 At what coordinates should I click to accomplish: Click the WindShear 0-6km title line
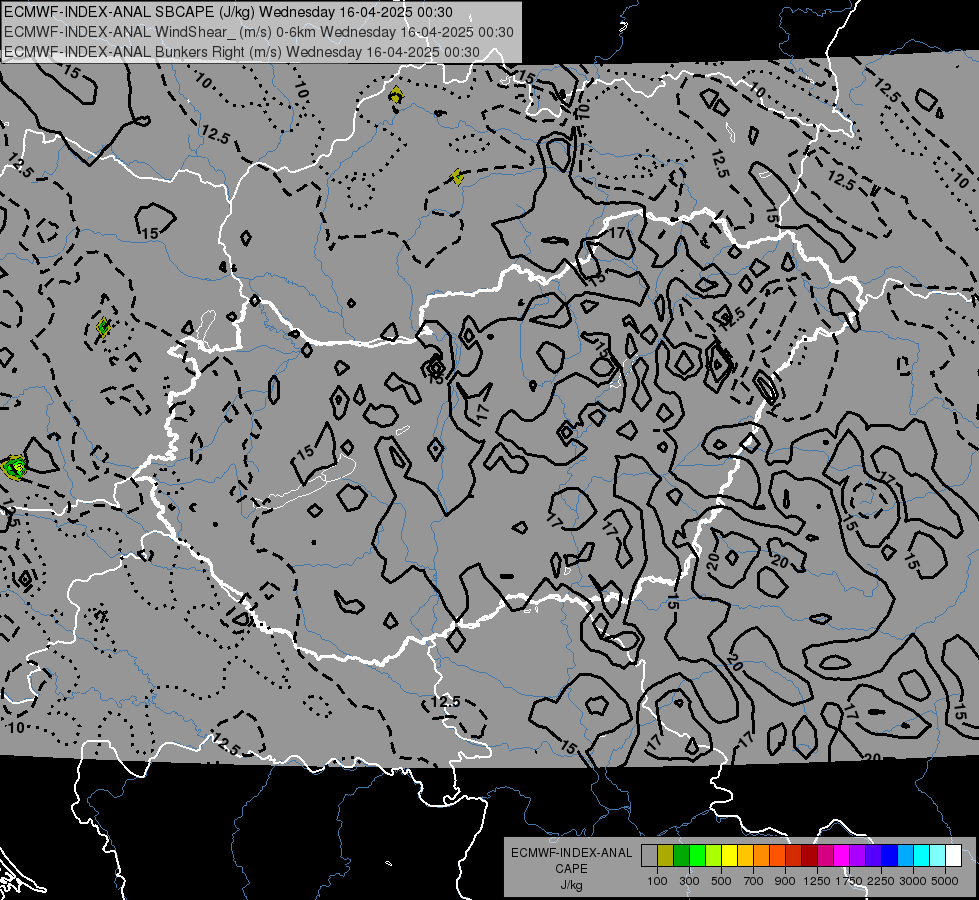259,32
